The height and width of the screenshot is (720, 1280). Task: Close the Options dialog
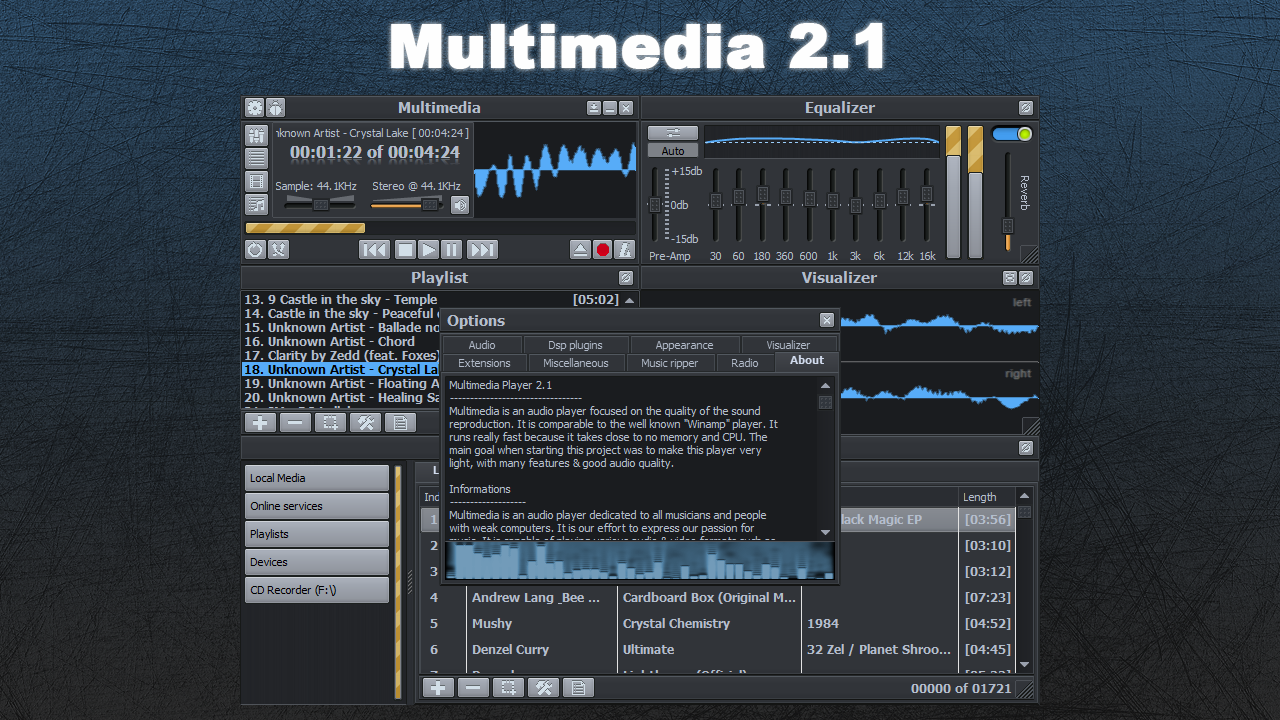(827, 320)
